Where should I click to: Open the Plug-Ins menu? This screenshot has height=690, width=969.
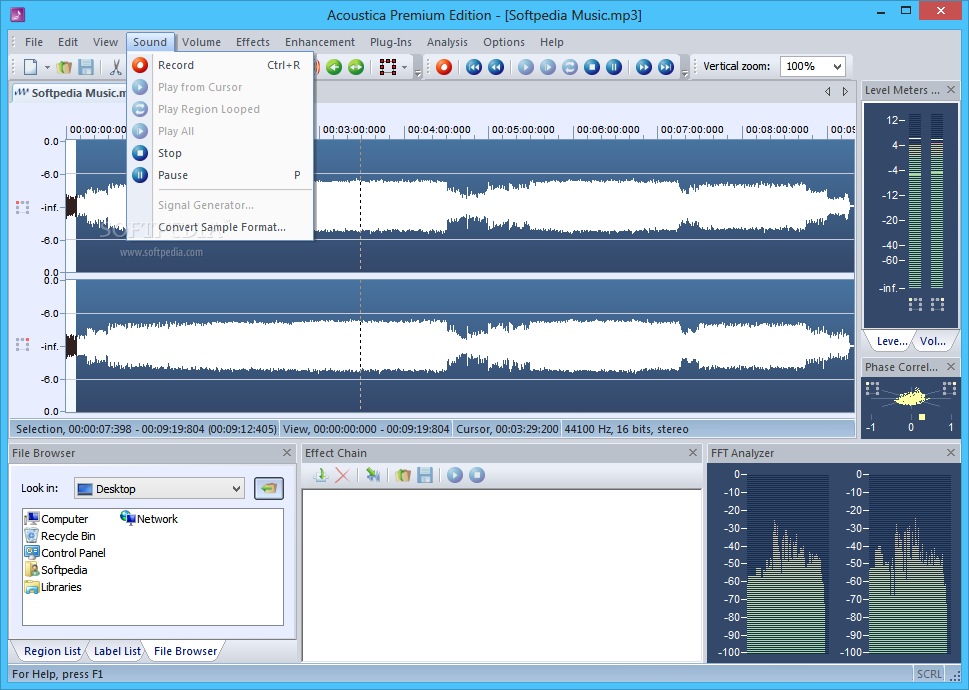pyautogui.click(x=391, y=42)
